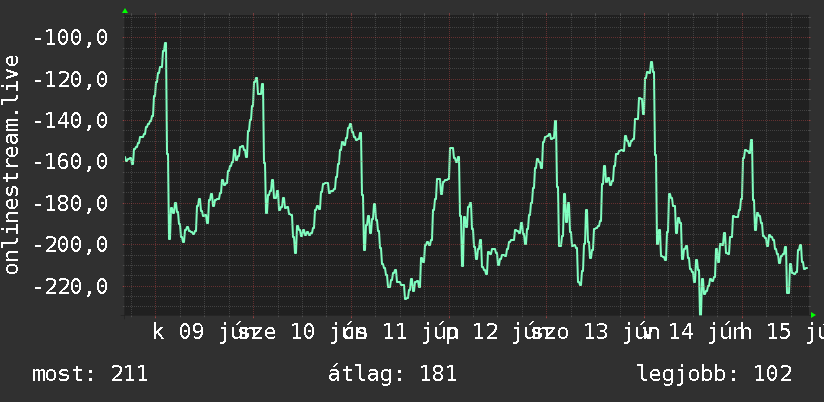Click the highest graph peak near -102
Viewport: 824px width, 402px height.
click(165, 44)
